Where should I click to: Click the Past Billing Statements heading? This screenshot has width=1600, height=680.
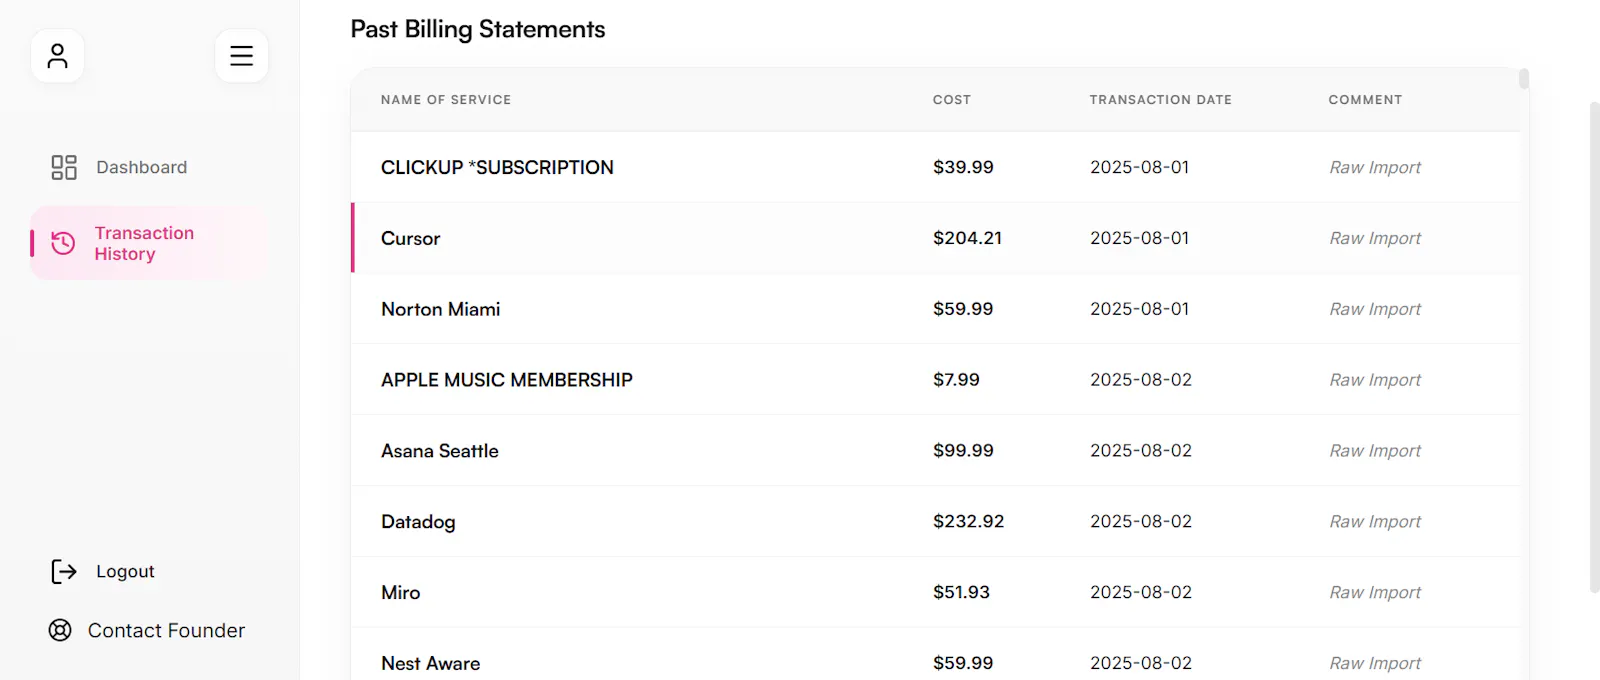tap(478, 30)
